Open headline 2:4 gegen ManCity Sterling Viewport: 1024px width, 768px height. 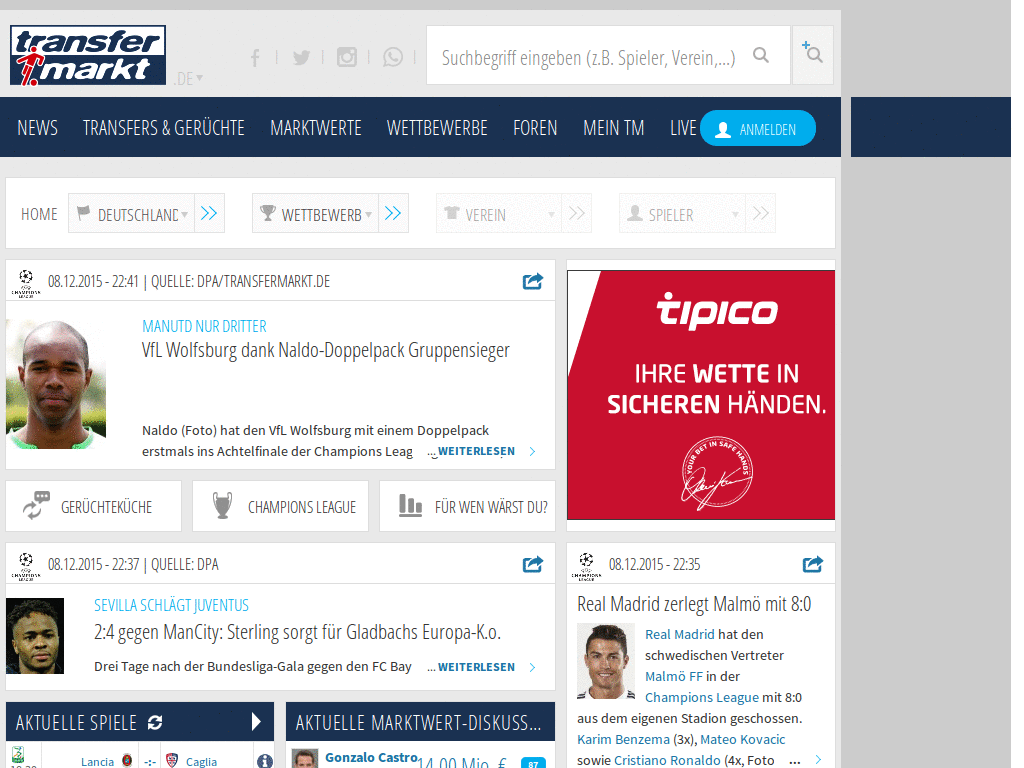pos(297,632)
